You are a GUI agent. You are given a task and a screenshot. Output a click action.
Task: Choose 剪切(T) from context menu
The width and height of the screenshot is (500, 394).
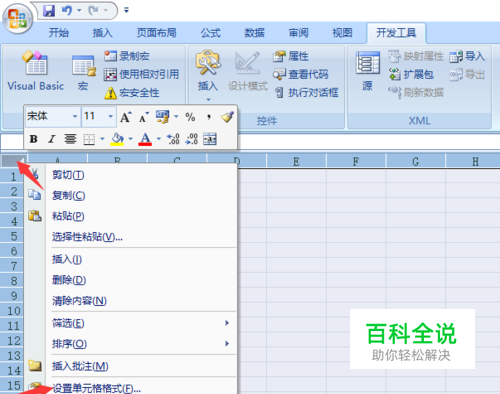(131, 175)
